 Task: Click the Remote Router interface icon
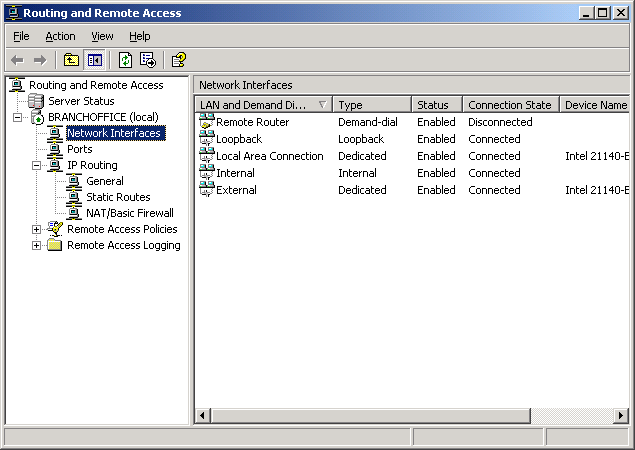207,122
